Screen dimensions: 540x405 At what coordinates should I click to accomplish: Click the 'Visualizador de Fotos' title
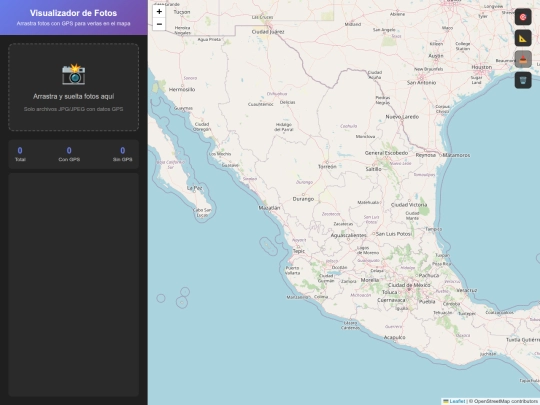coord(73,13)
